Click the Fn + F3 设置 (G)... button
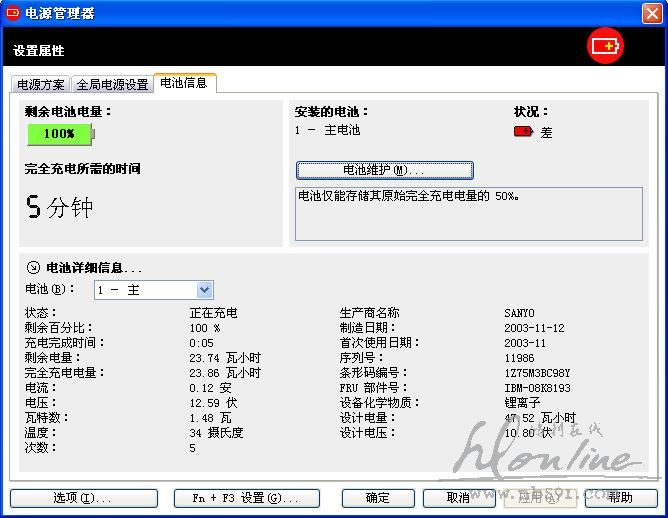 pos(247,498)
